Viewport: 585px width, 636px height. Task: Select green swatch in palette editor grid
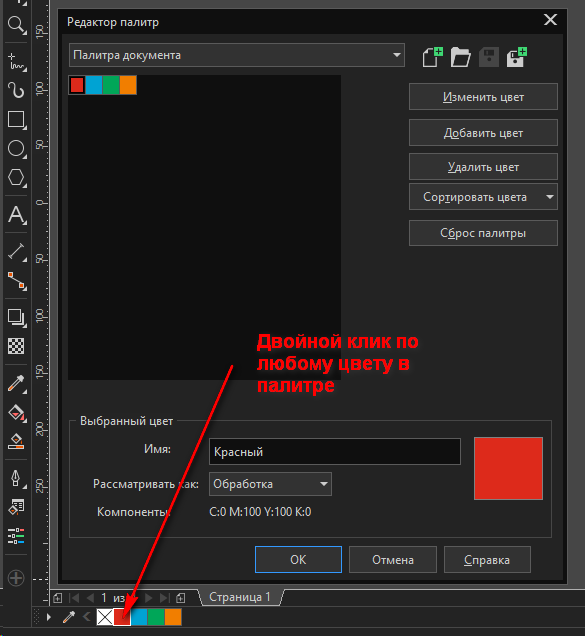click(111, 85)
